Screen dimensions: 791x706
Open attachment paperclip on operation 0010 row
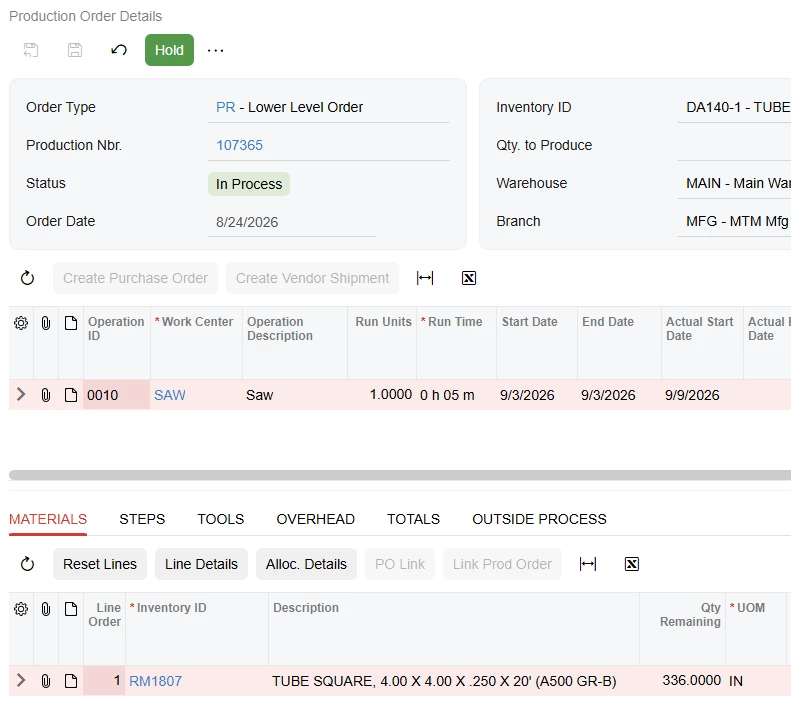tap(46, 395)
